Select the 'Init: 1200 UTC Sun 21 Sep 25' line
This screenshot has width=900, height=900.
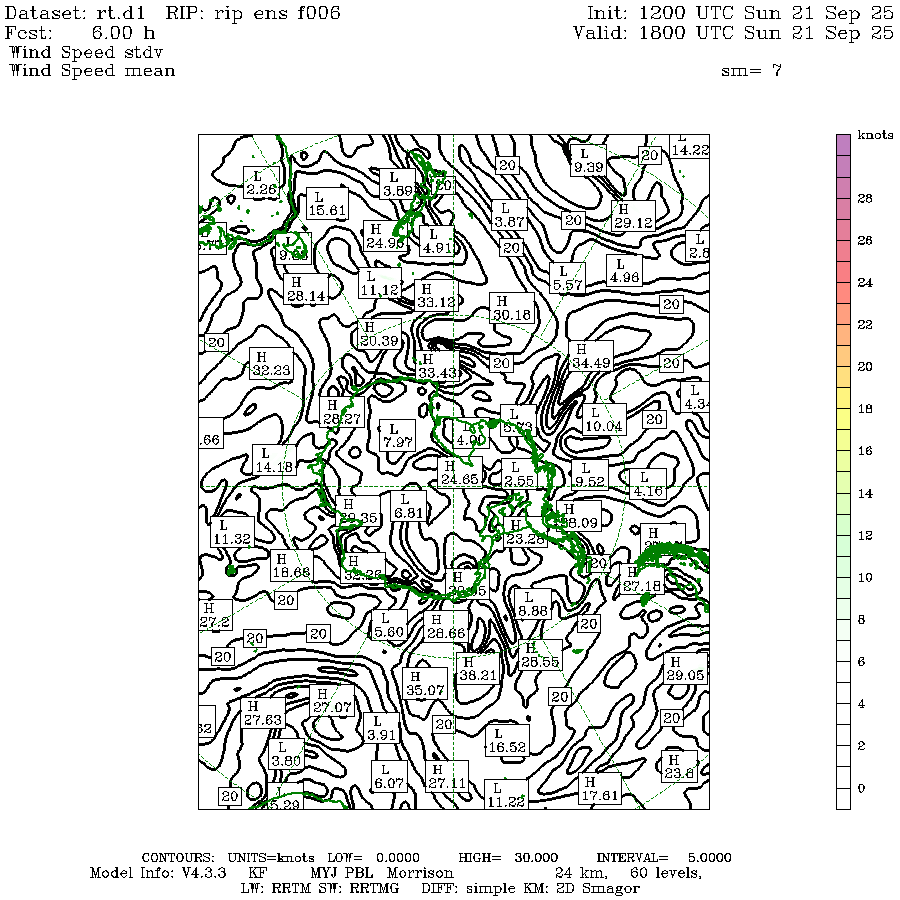[740, 13]
